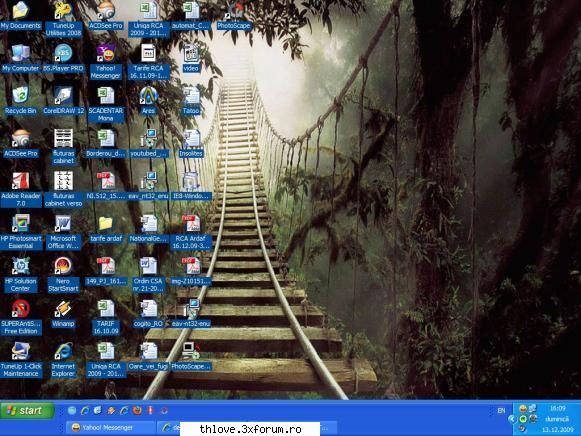The image size is (581, 436).
Task: Open the automat_C... spreadsheet file
Action: pyautogui.click(x=191, y=15)
